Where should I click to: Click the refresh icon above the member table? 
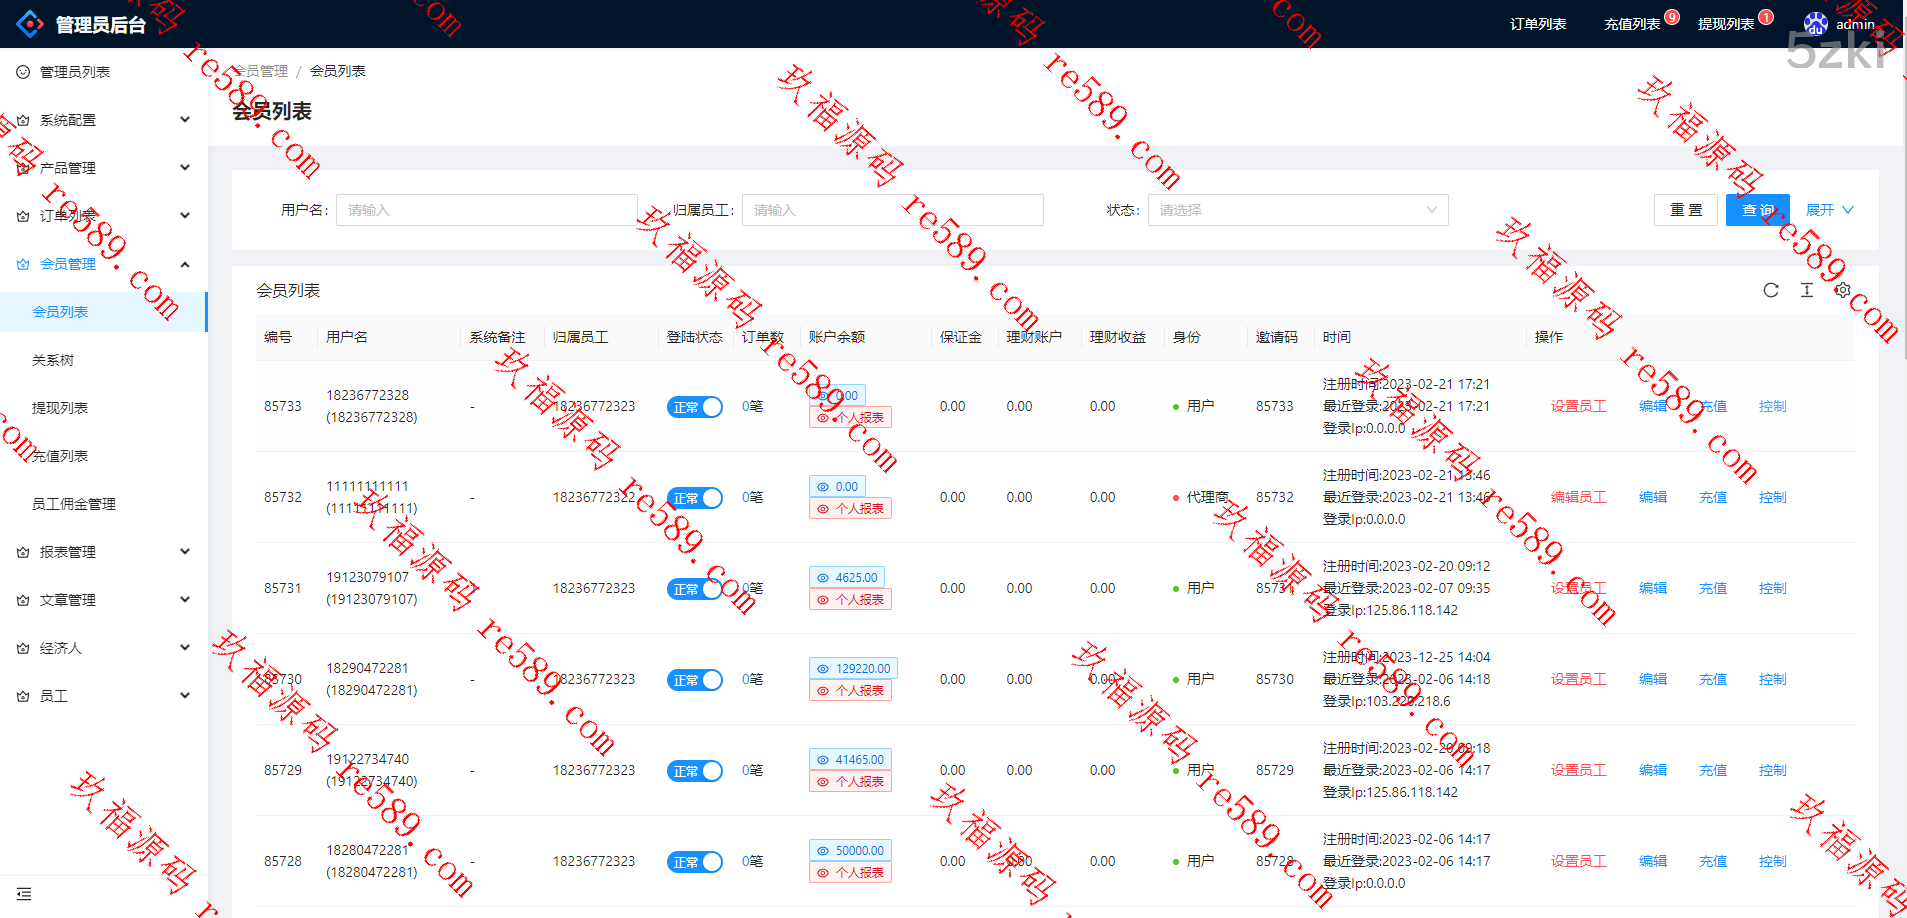pos(1770,290)
